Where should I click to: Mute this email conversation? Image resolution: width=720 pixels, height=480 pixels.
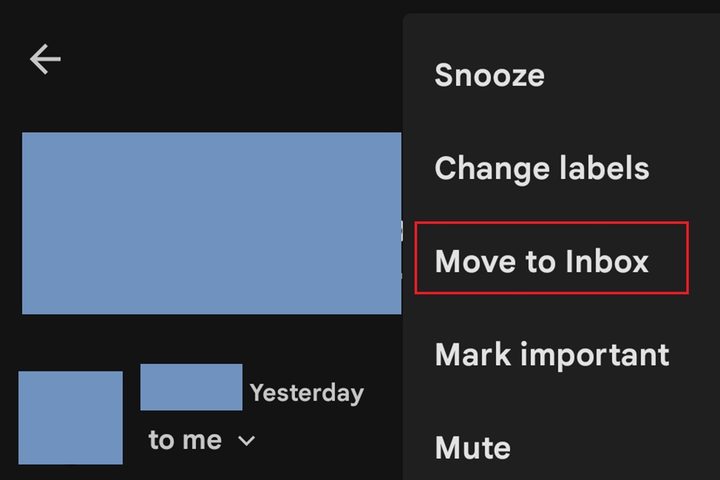472,446
